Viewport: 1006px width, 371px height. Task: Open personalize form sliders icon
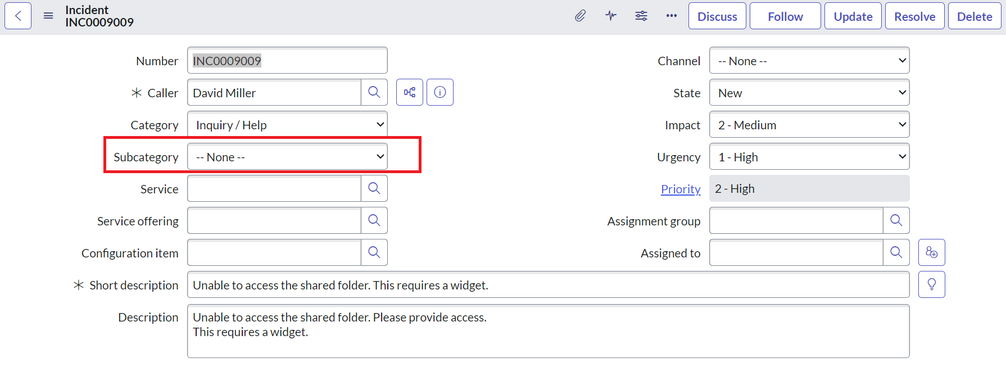(641, 16)
